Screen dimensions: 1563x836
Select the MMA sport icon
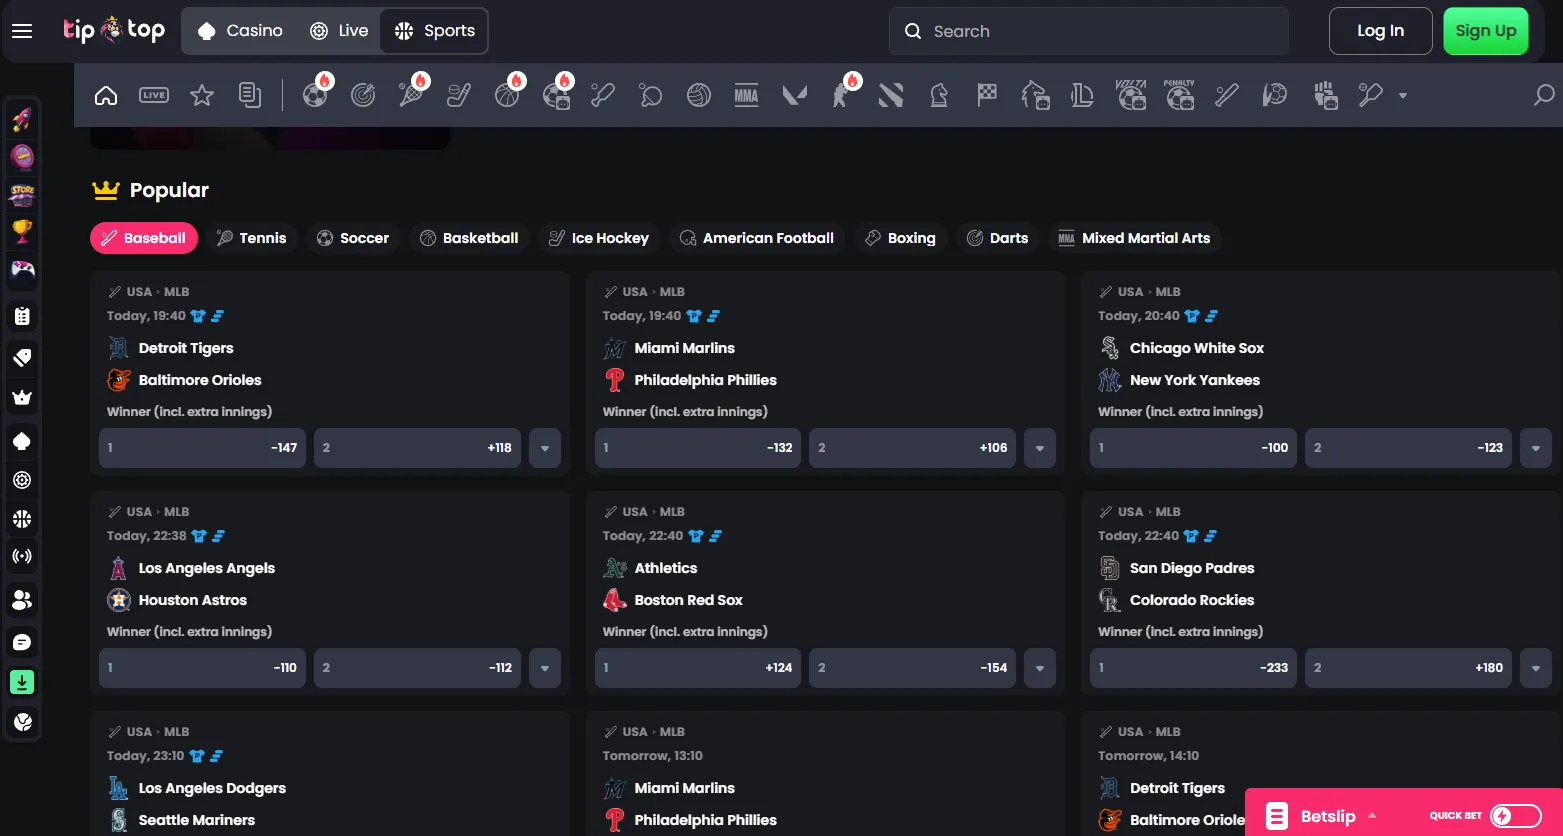click(x=746, y=96)
